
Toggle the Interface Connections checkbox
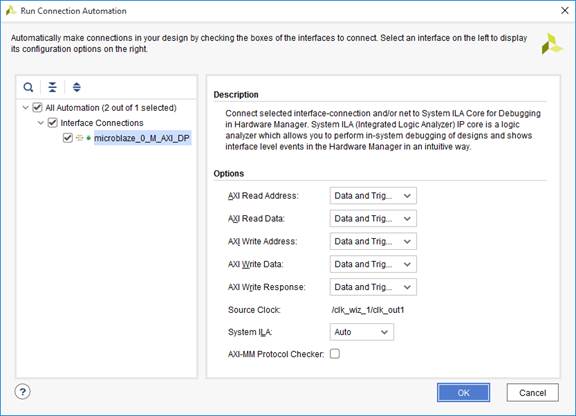pos(53,122)
